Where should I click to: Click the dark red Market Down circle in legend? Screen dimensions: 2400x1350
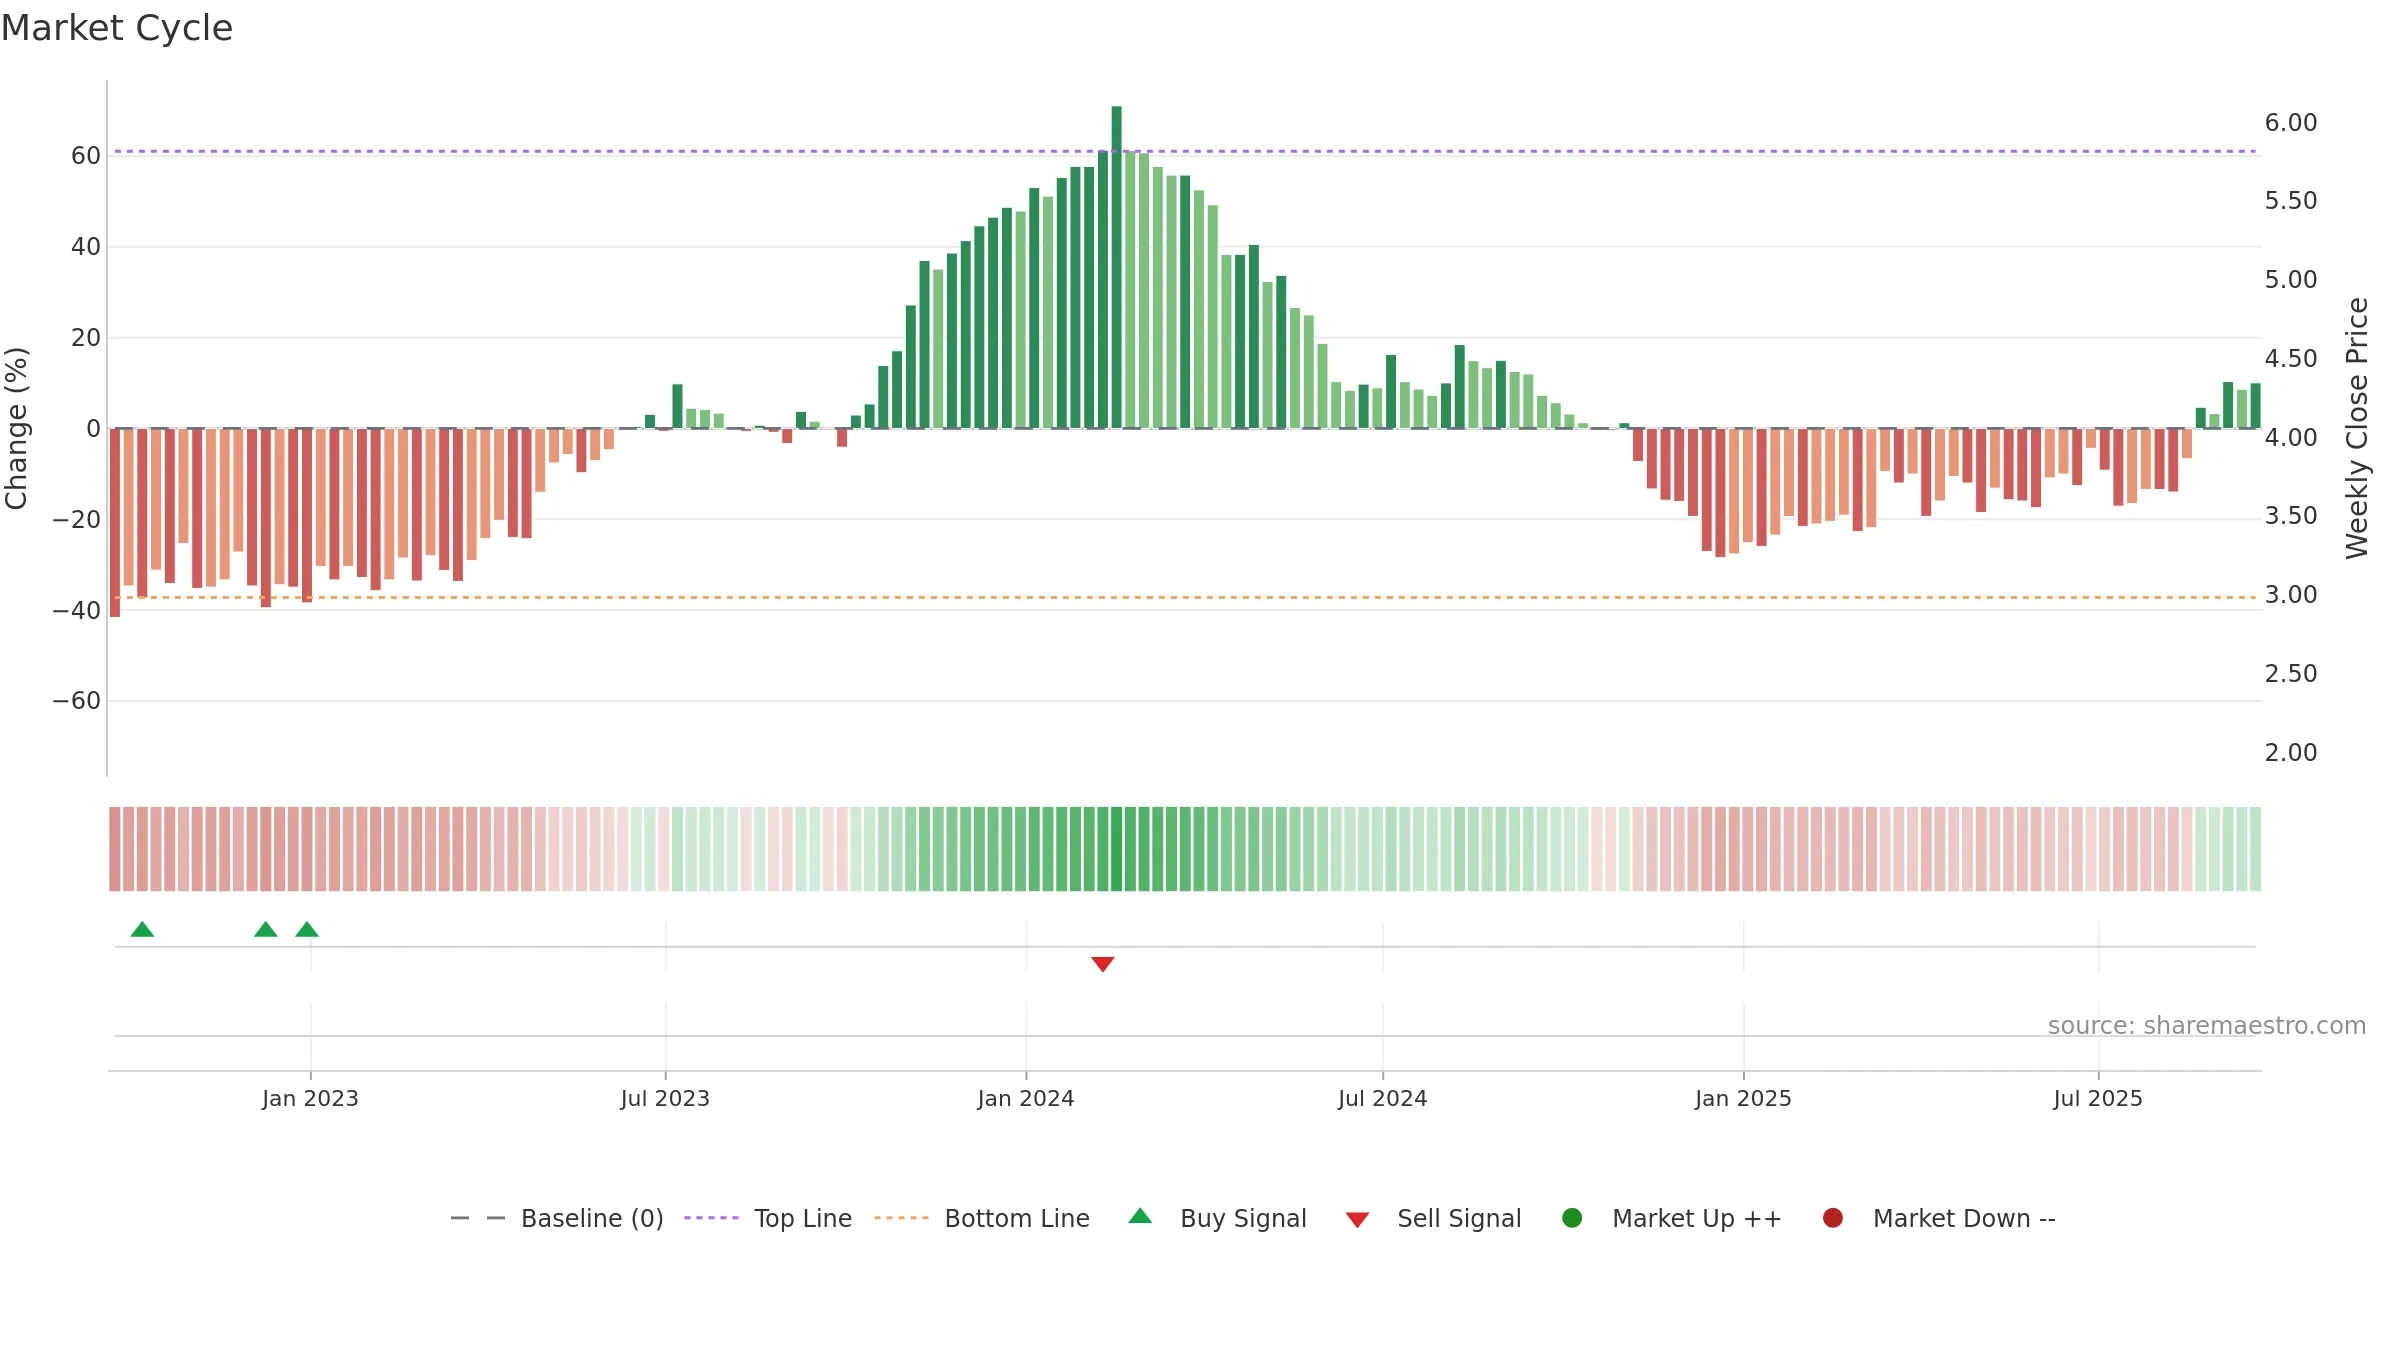click(1833, 1218)
